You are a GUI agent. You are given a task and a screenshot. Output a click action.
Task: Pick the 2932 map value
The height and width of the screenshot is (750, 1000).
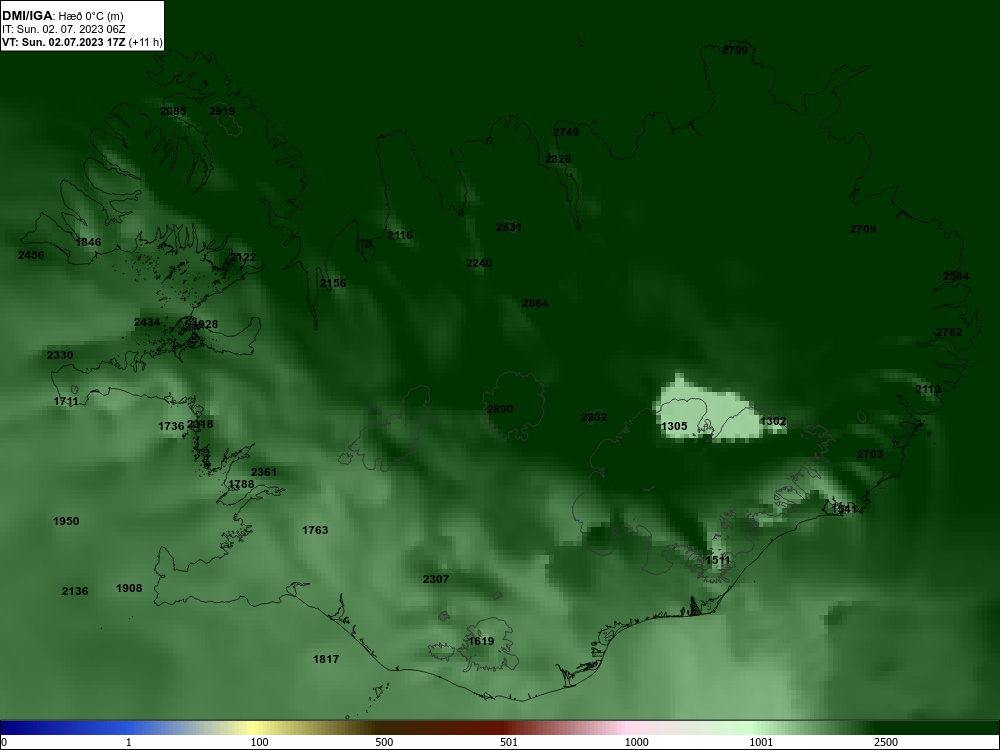click(x=594, y=417)
